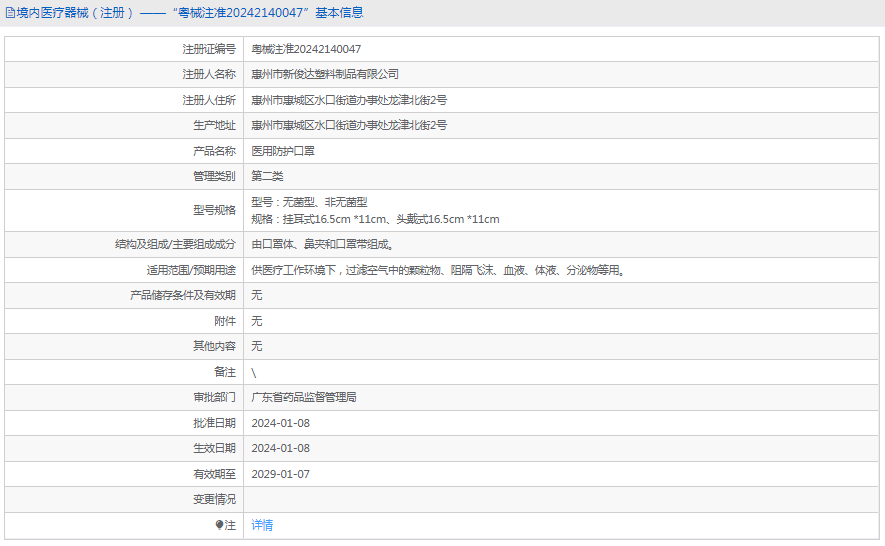Click the 附件 row label
Image resolution: width=885 pixels, height=546 pixels.
point(225,321)
